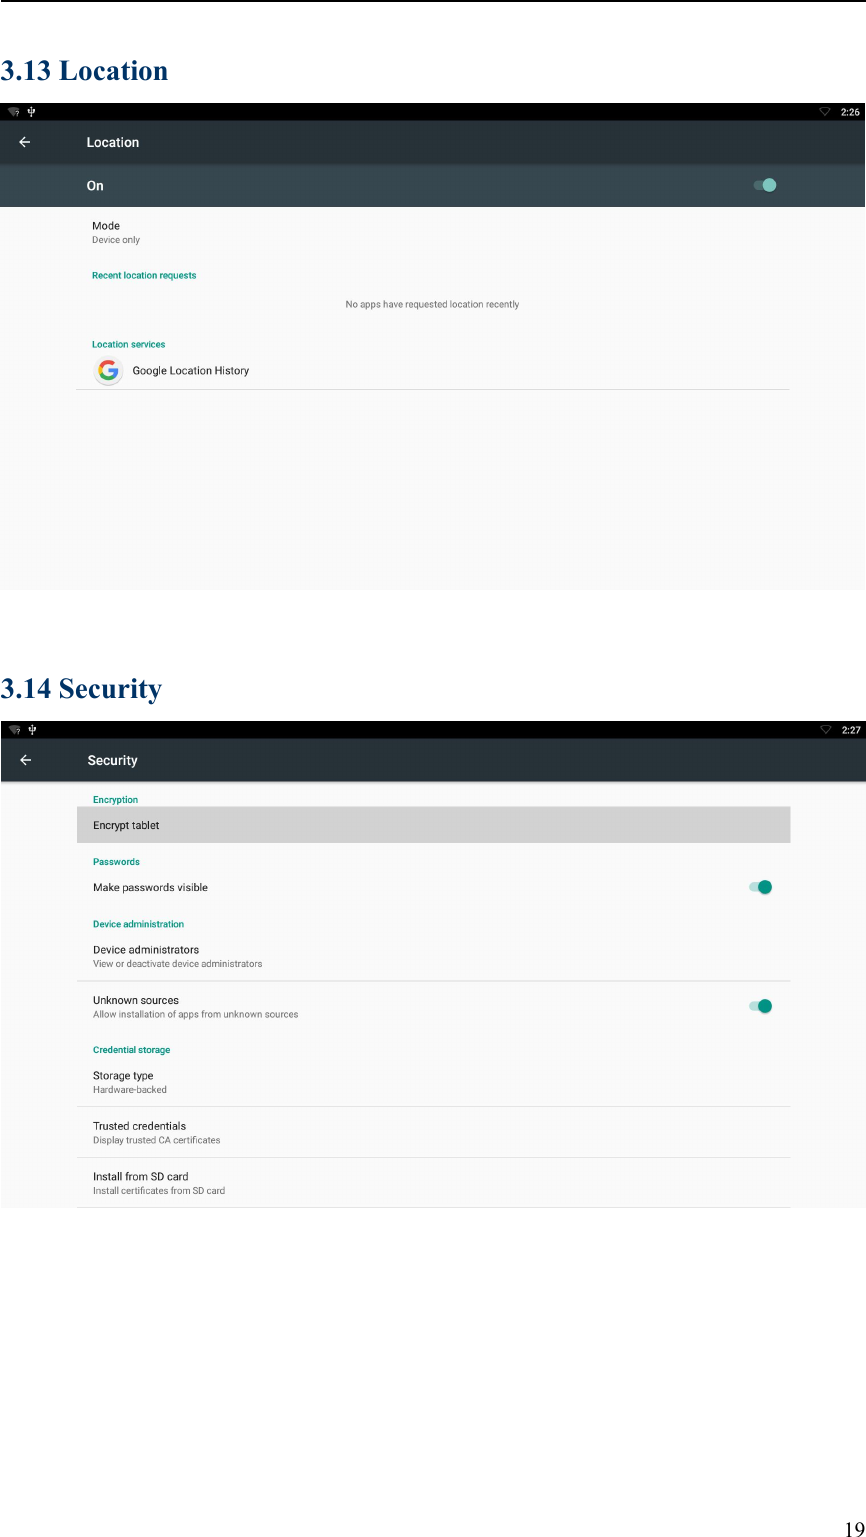
Task: Select Encrypt tablet option
Action: coord(433,825)
